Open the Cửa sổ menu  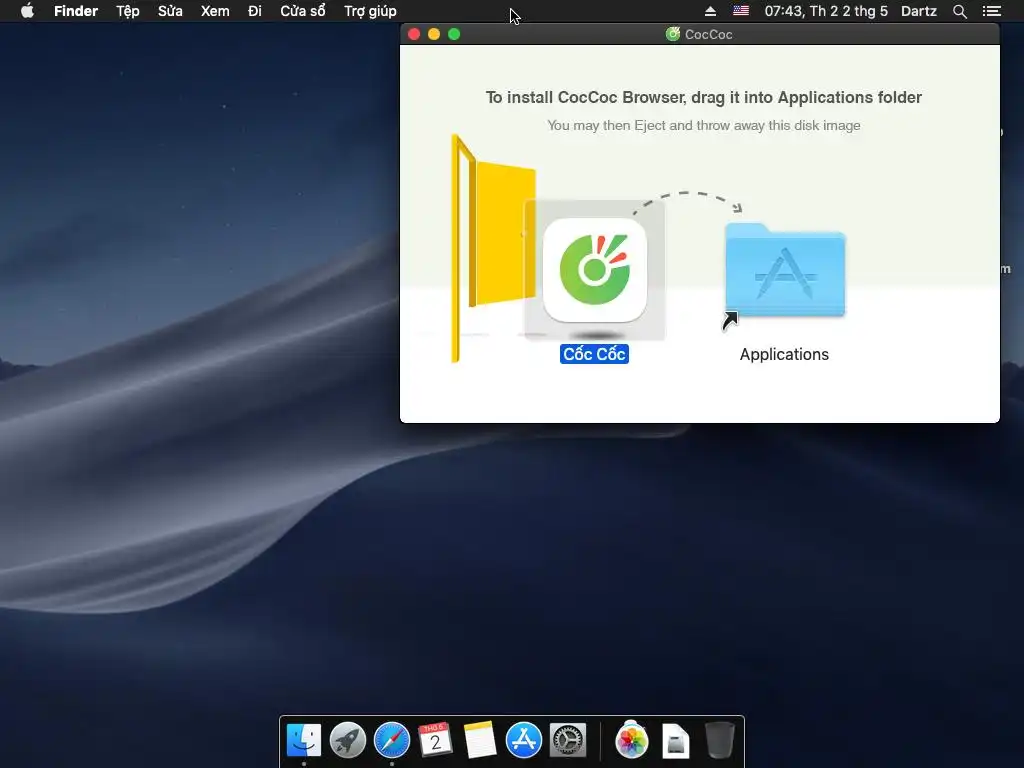tap(302, 11)
